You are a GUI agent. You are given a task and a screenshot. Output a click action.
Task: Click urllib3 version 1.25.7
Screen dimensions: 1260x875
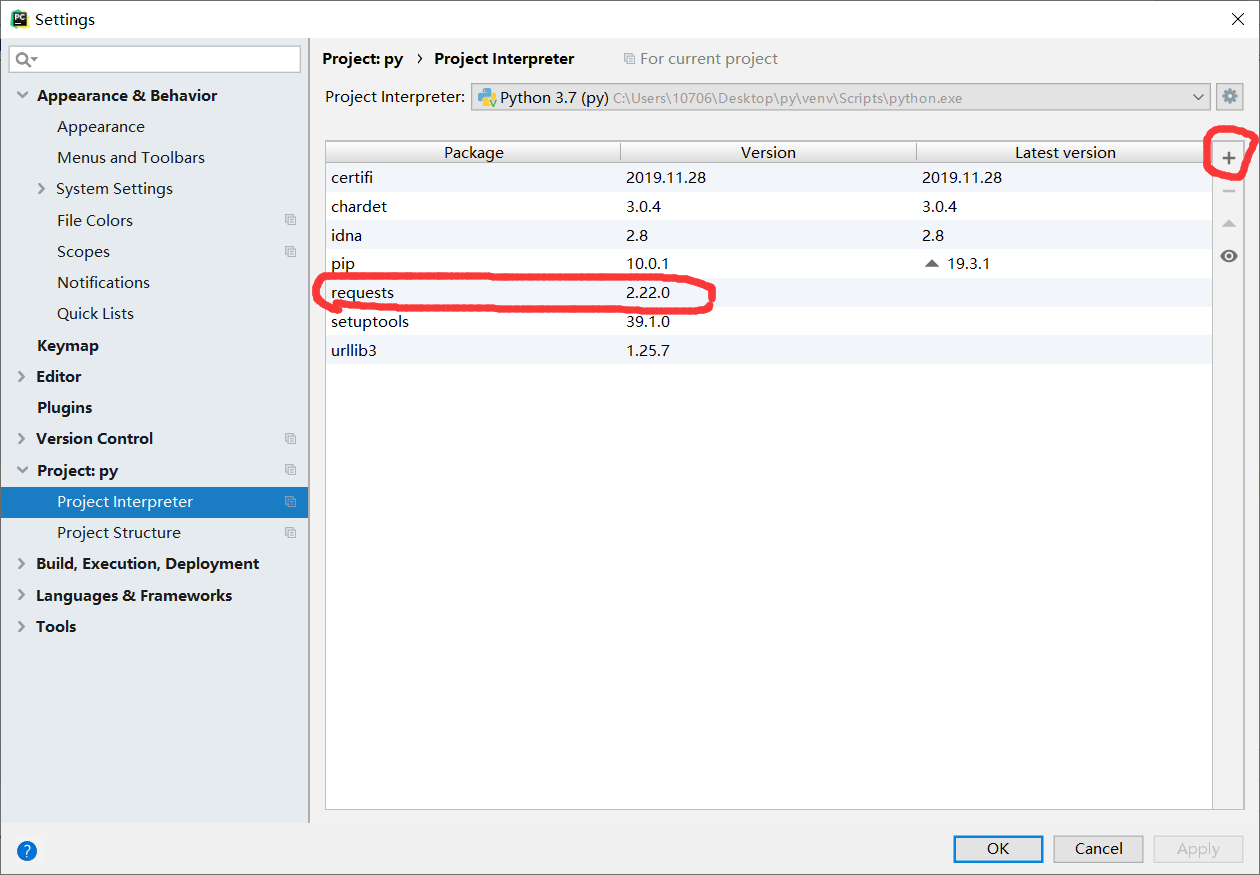[647, 351]
